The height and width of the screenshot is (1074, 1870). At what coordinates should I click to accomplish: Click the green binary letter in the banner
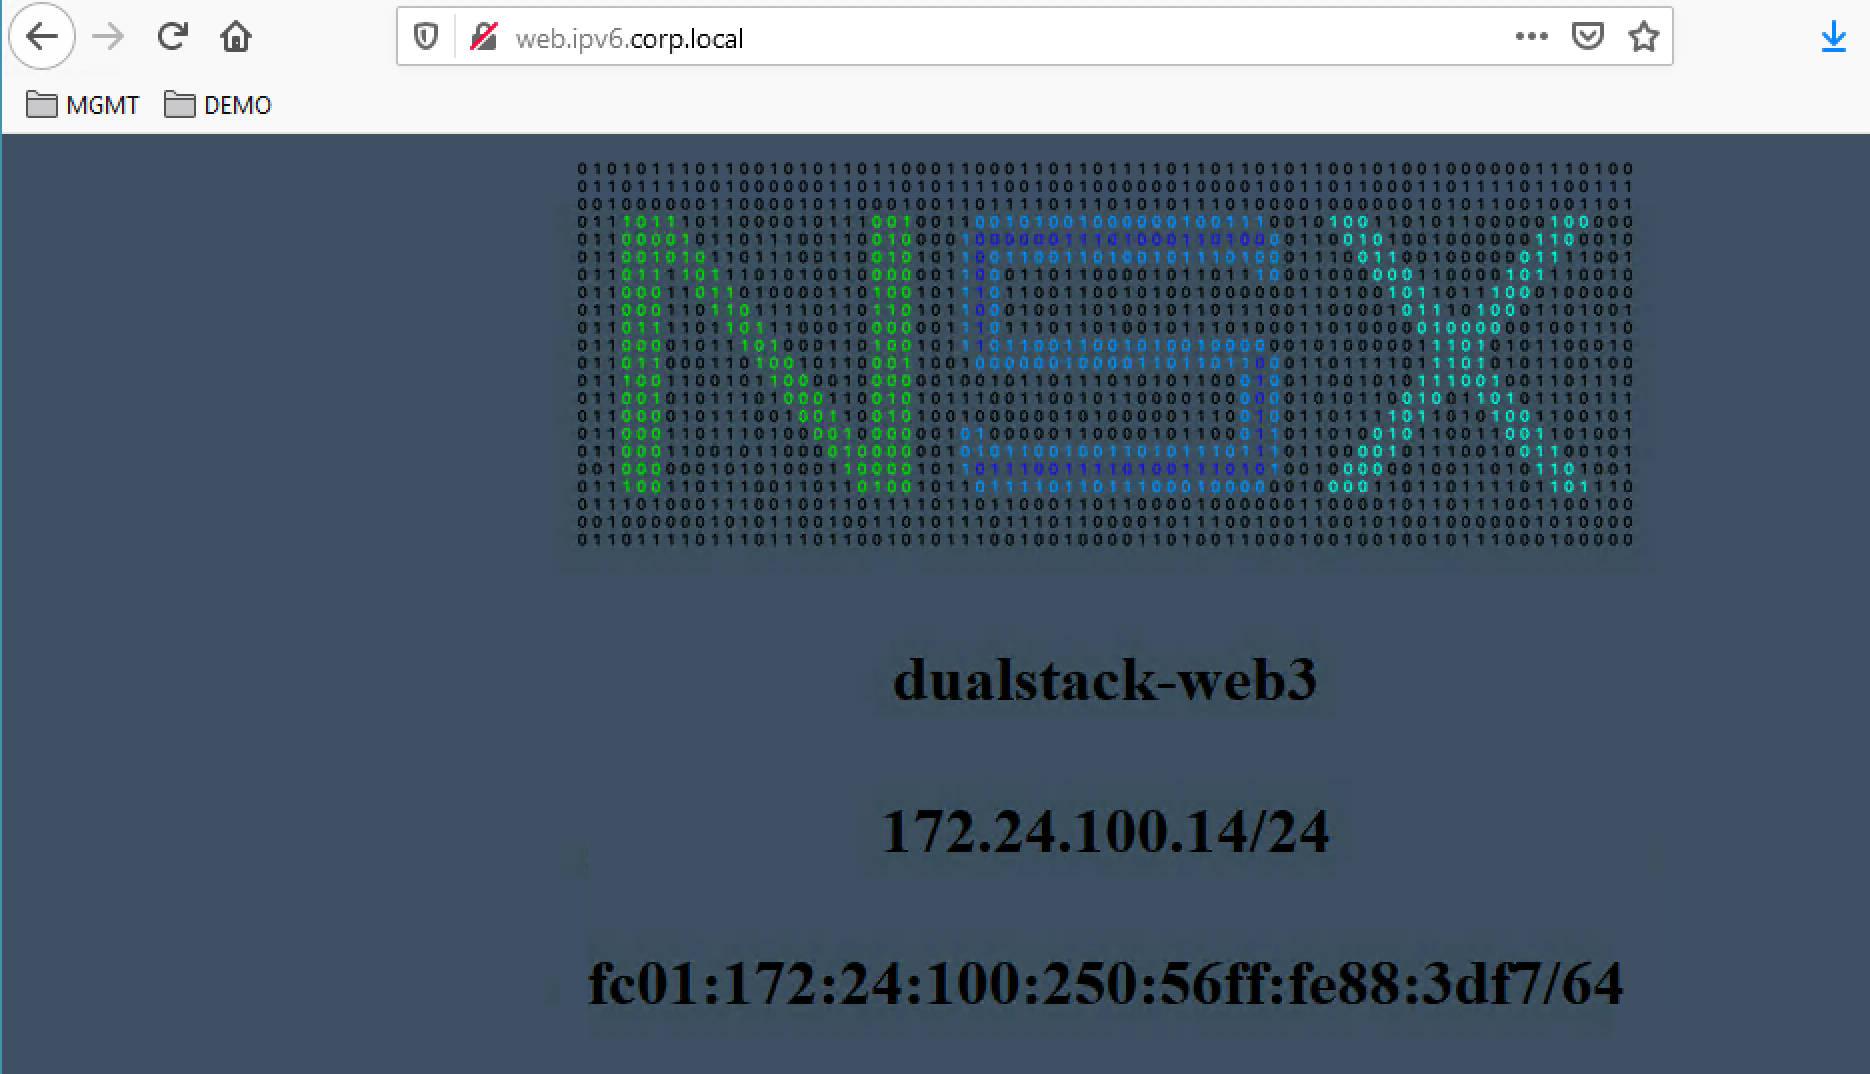766,354
